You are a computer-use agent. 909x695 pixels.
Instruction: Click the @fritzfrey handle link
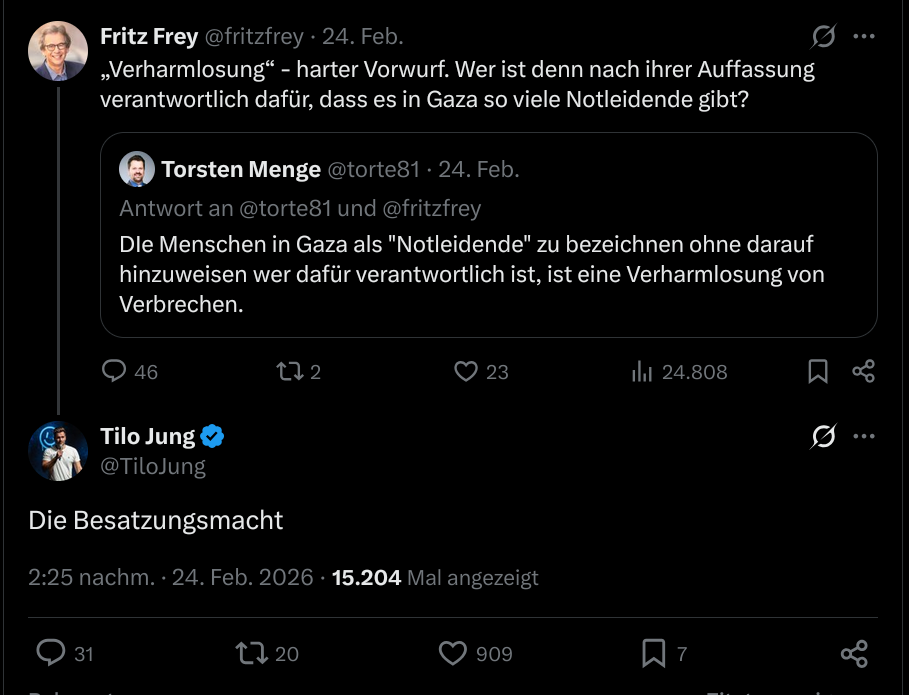pos(254,37)
